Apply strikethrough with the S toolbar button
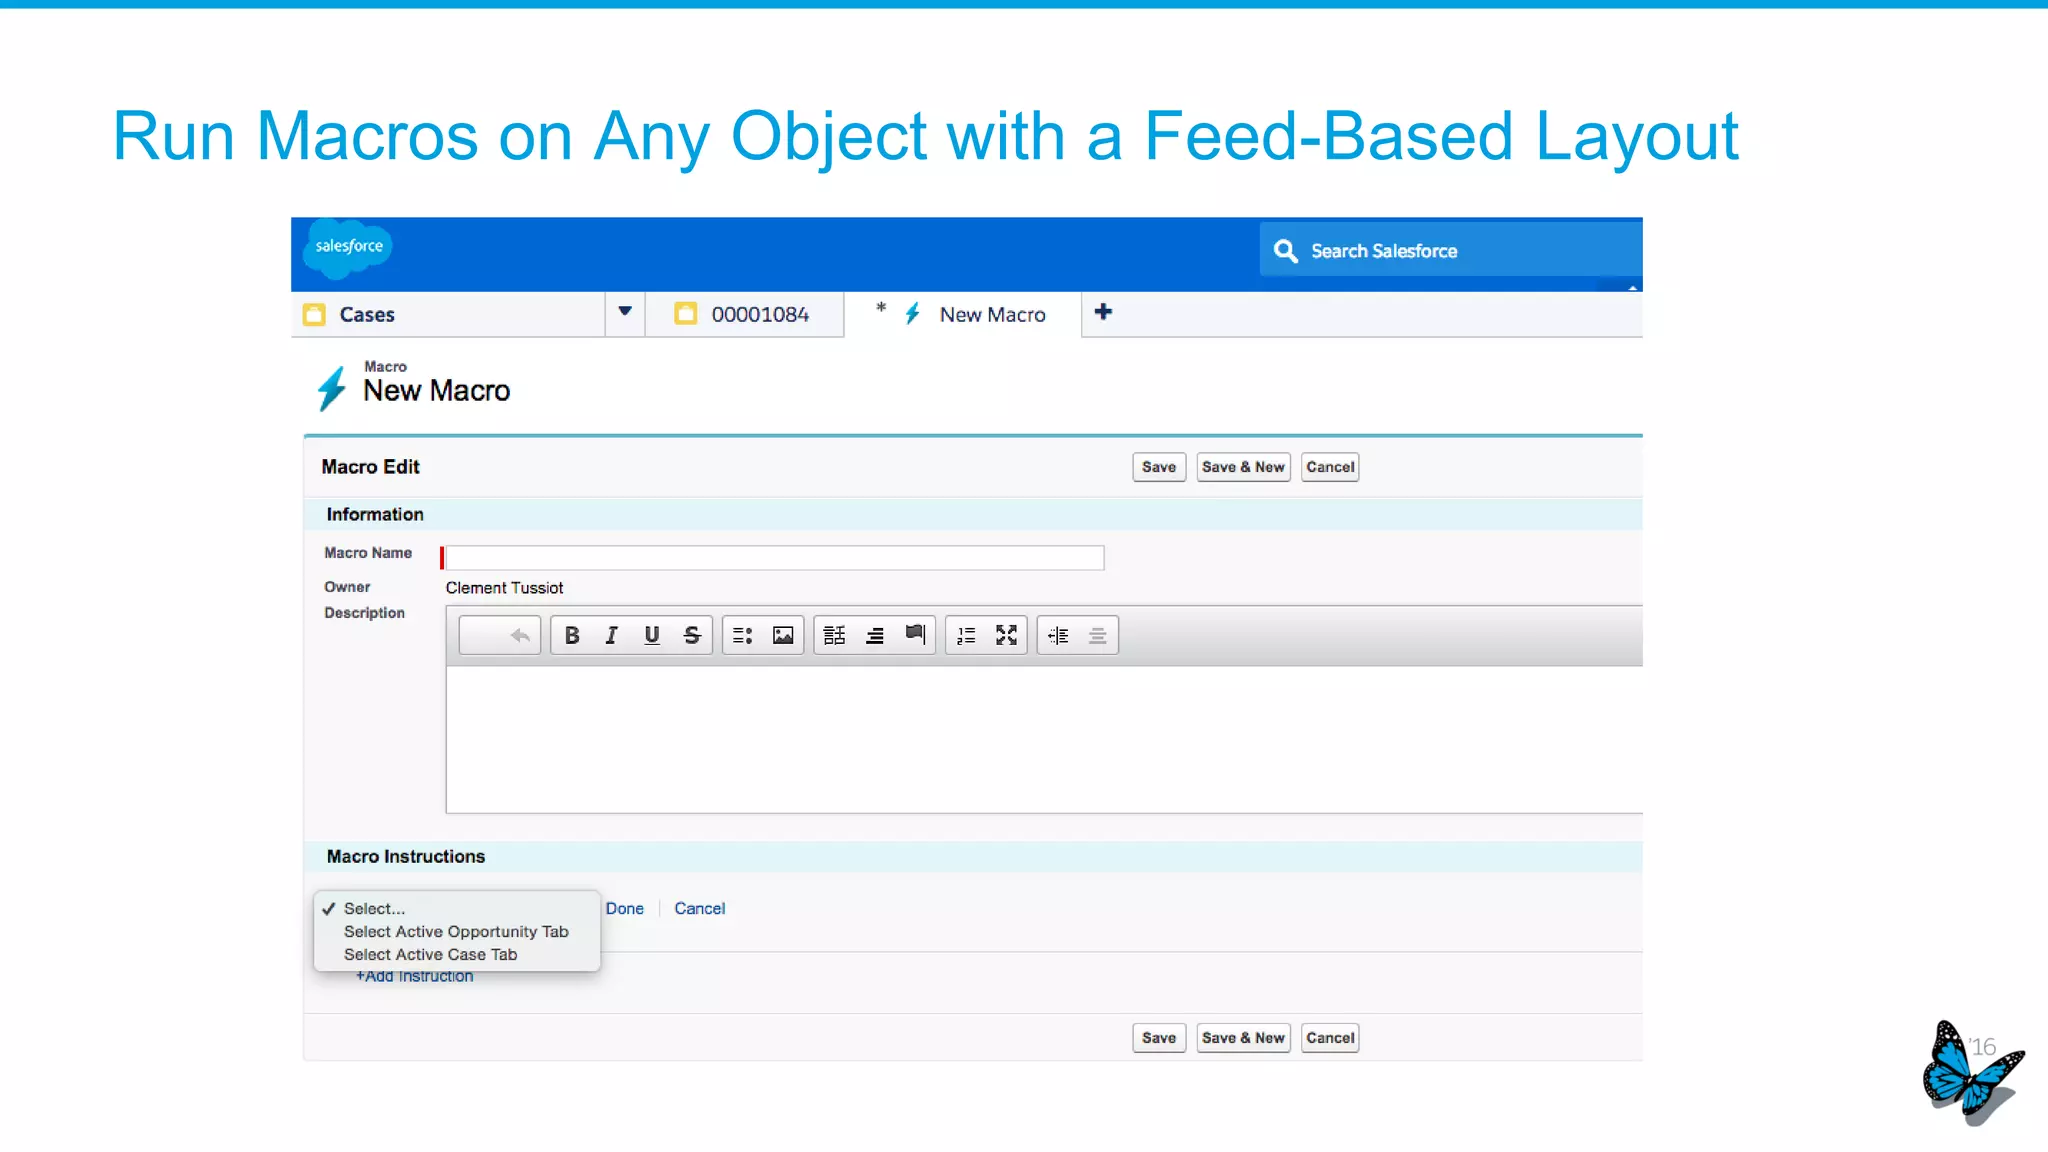Image resolution: width=2048 pixels, height=1152 pixels. (x=692, y=635)
